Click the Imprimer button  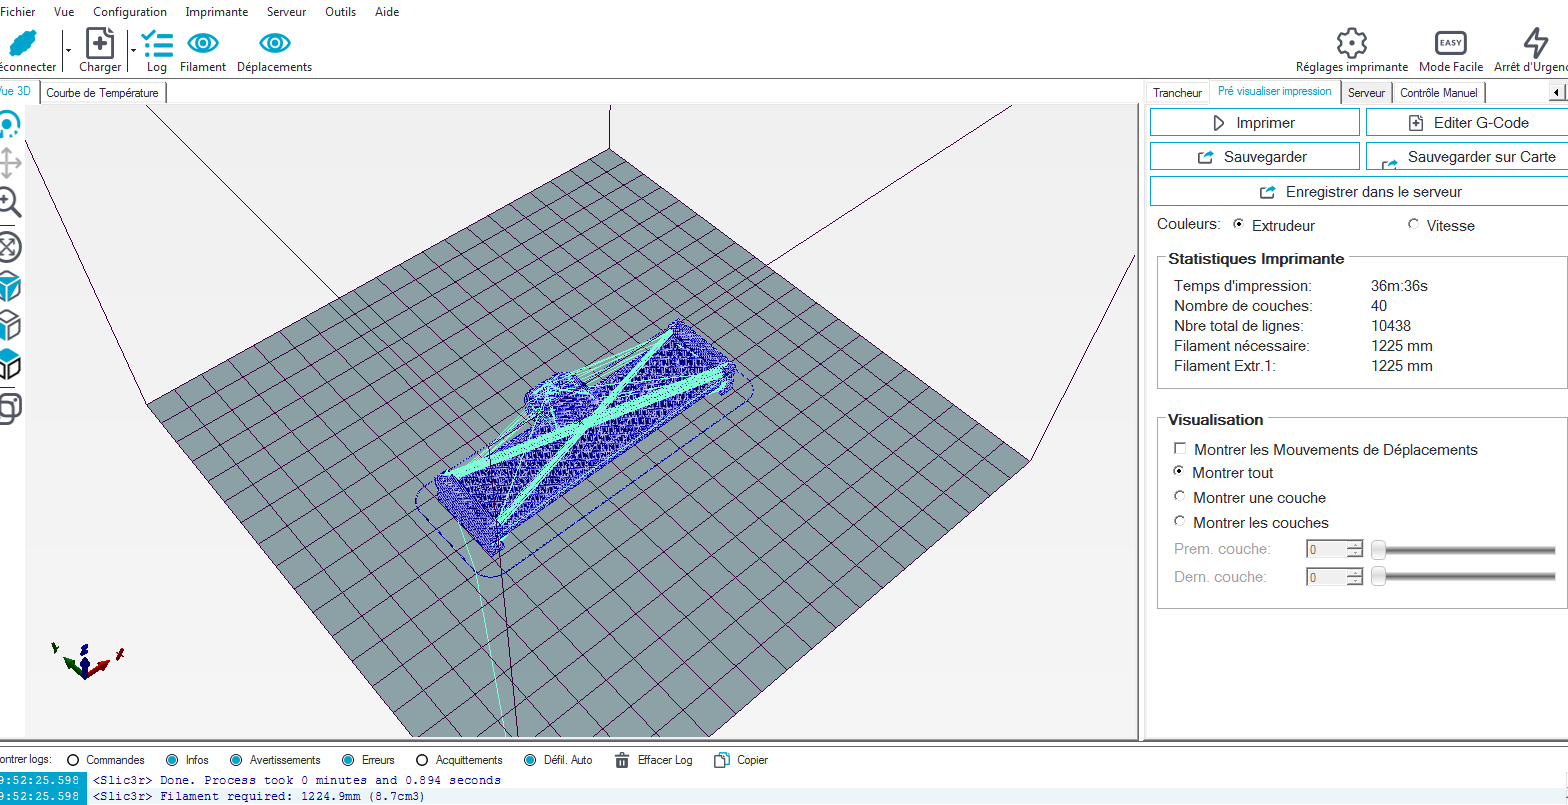tap(1254, 123)
